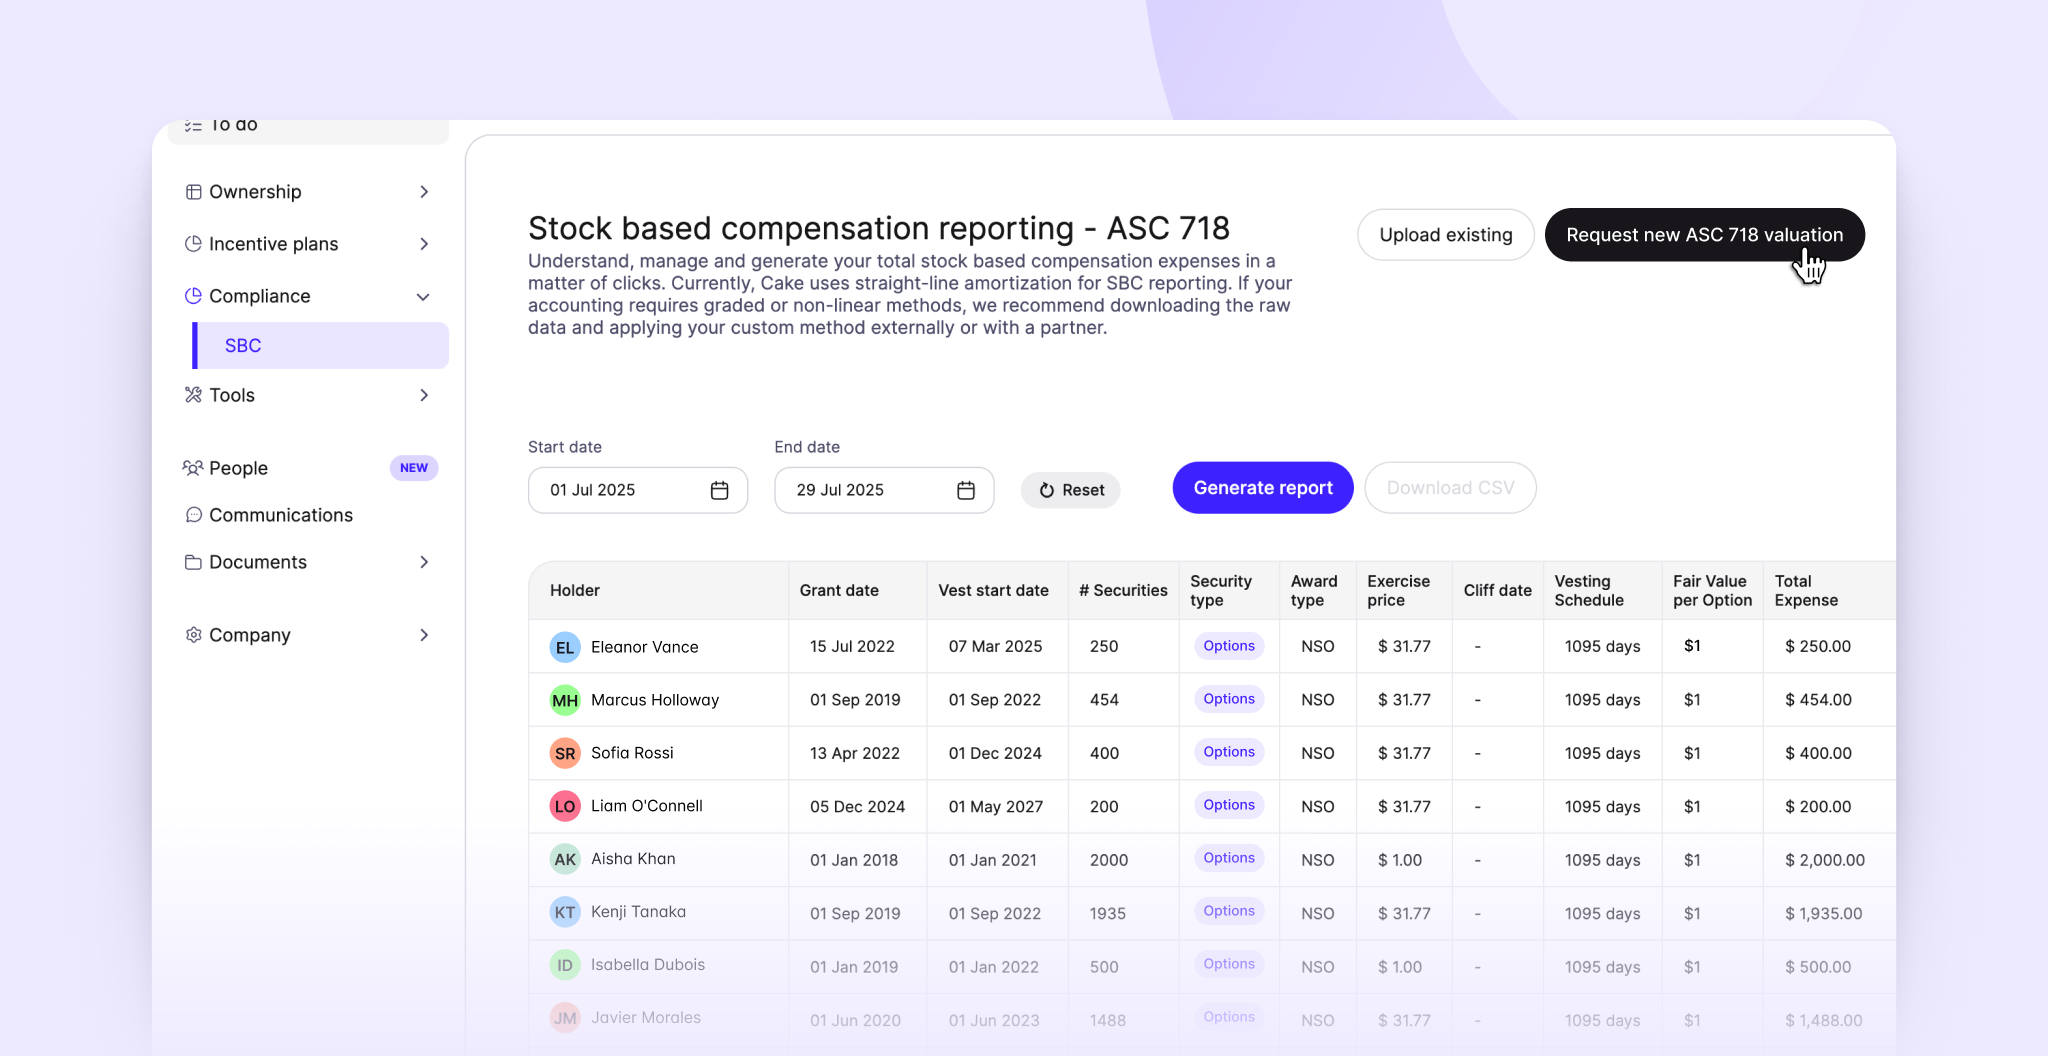The width and height of the screenshot is (2048, 1056).
Task: Click the Tools wrench icon
Action: point(194,395)
